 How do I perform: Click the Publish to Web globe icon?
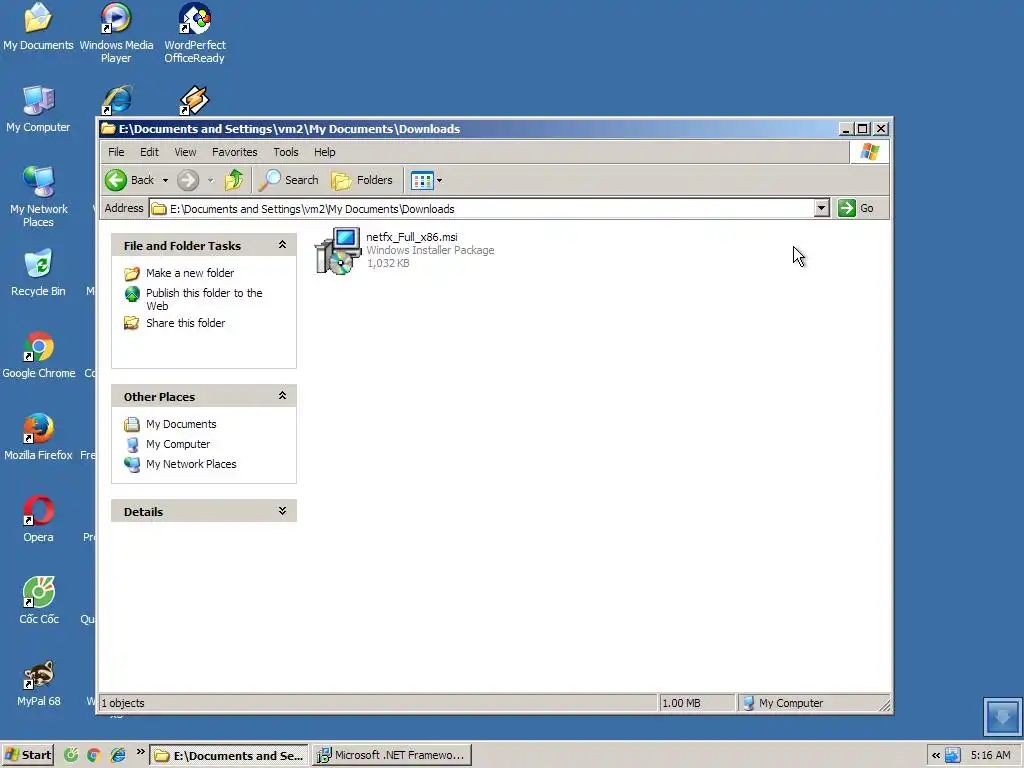pyautogui.click(x=132, y=294)
